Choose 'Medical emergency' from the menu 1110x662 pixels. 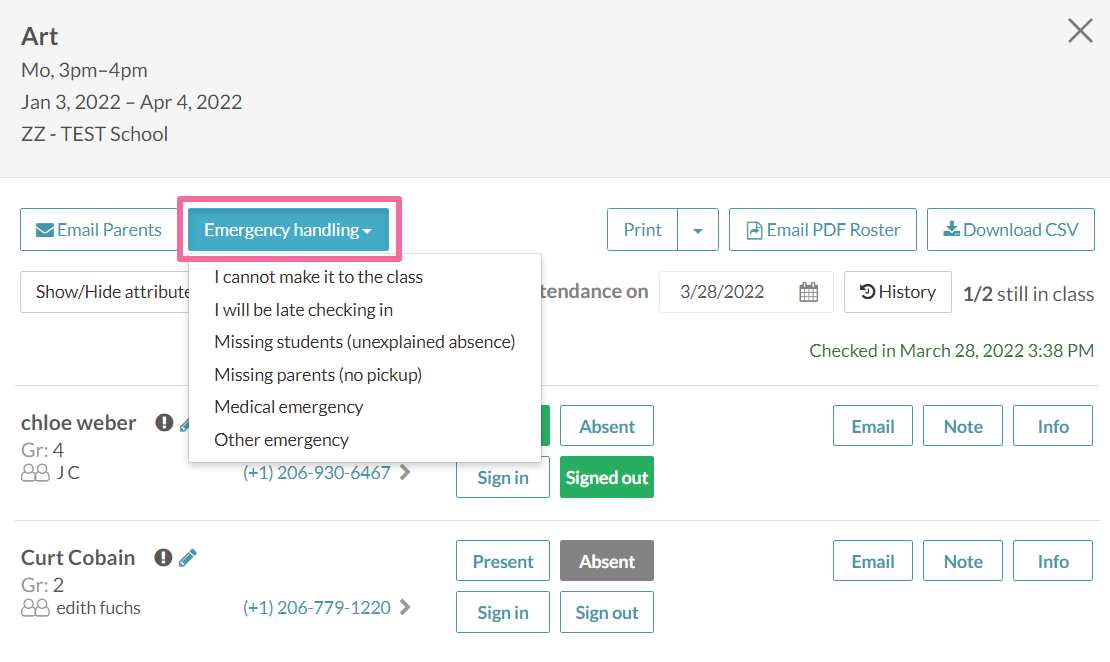[x=288, y=407]
